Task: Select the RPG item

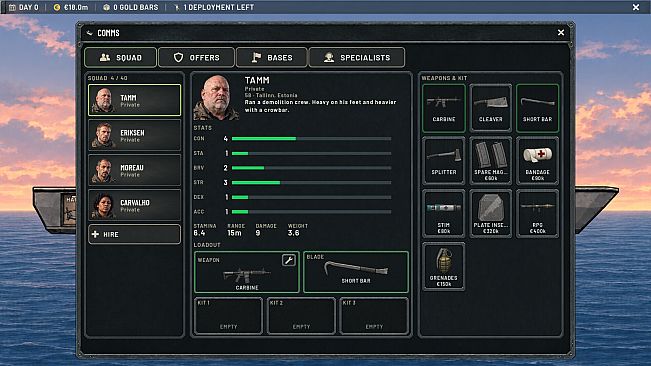Action: click(x=537, y=214)
